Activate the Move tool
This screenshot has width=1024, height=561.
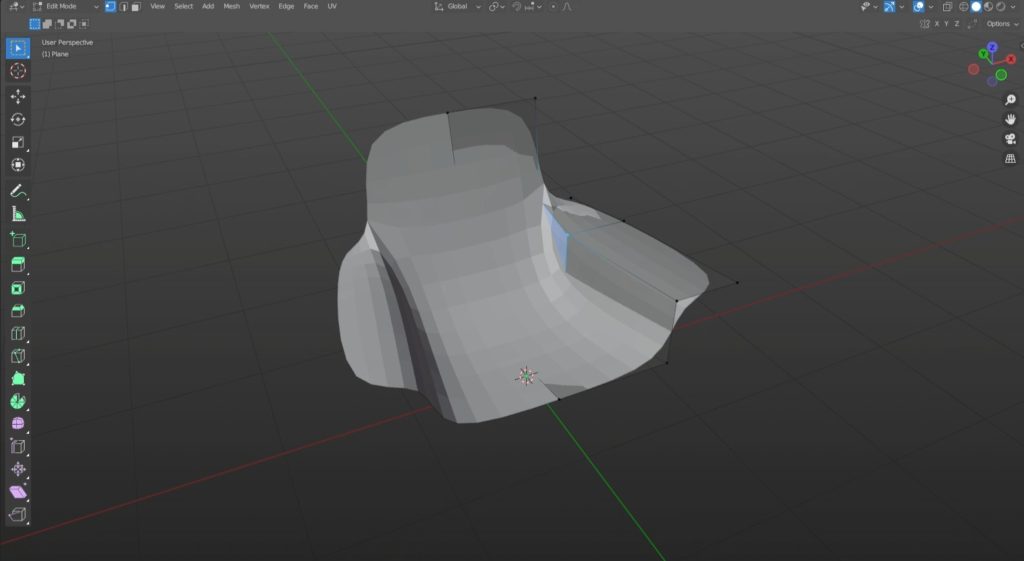tap(18, 96)
